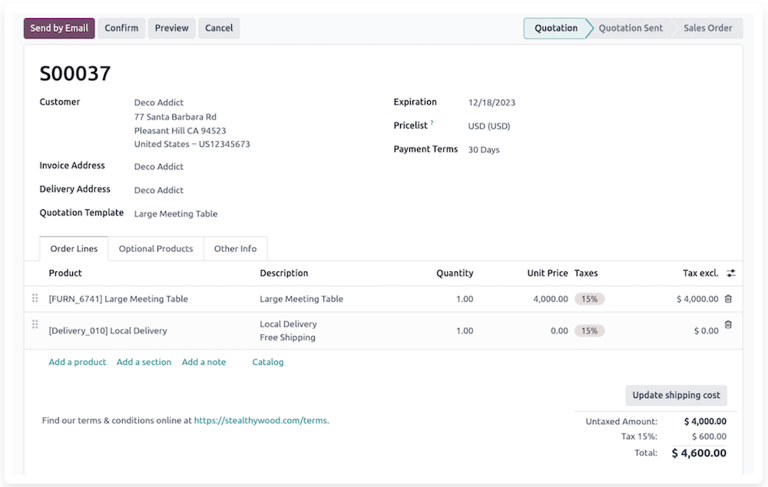Select the Order Lines tab
The width and height of the screenshot is (768, 487).
coord(74,248)
